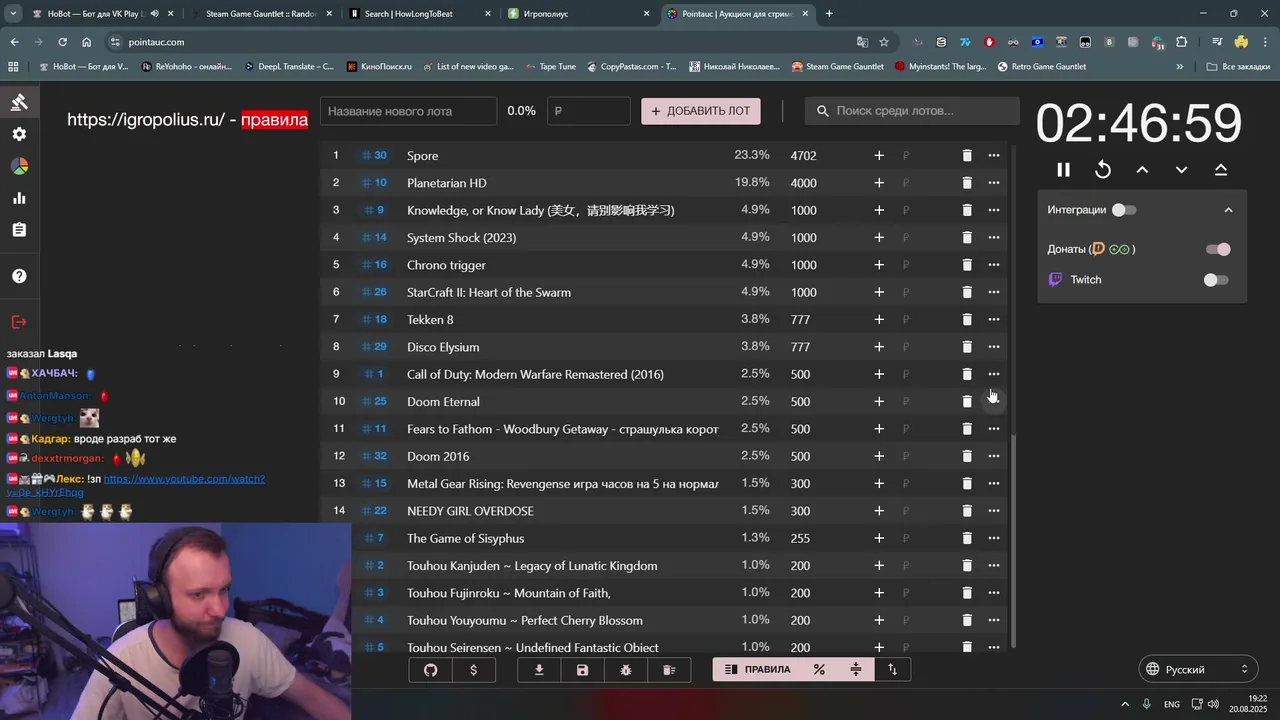1280x720 pixels.
Task: Open the GitHub link in bottom toolbar
Action: pyautogui.click(x=431, y=670)
